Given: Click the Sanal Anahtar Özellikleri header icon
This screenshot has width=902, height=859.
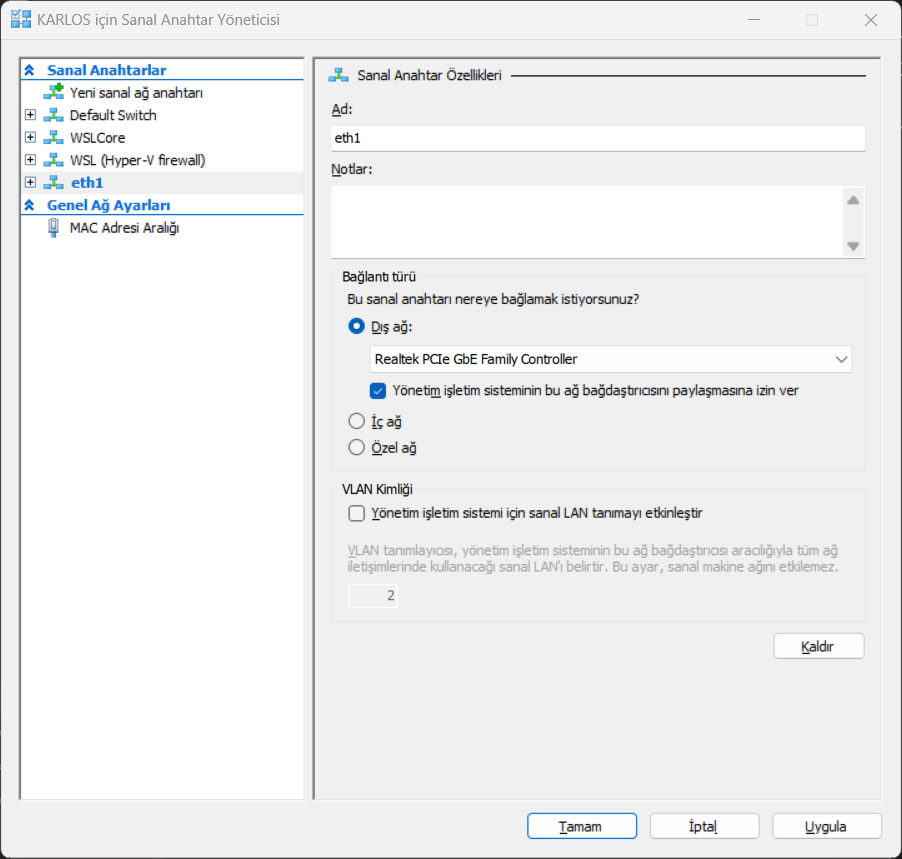Looking at the screenshot, I should pyautogui.click(x=339, y=75).
